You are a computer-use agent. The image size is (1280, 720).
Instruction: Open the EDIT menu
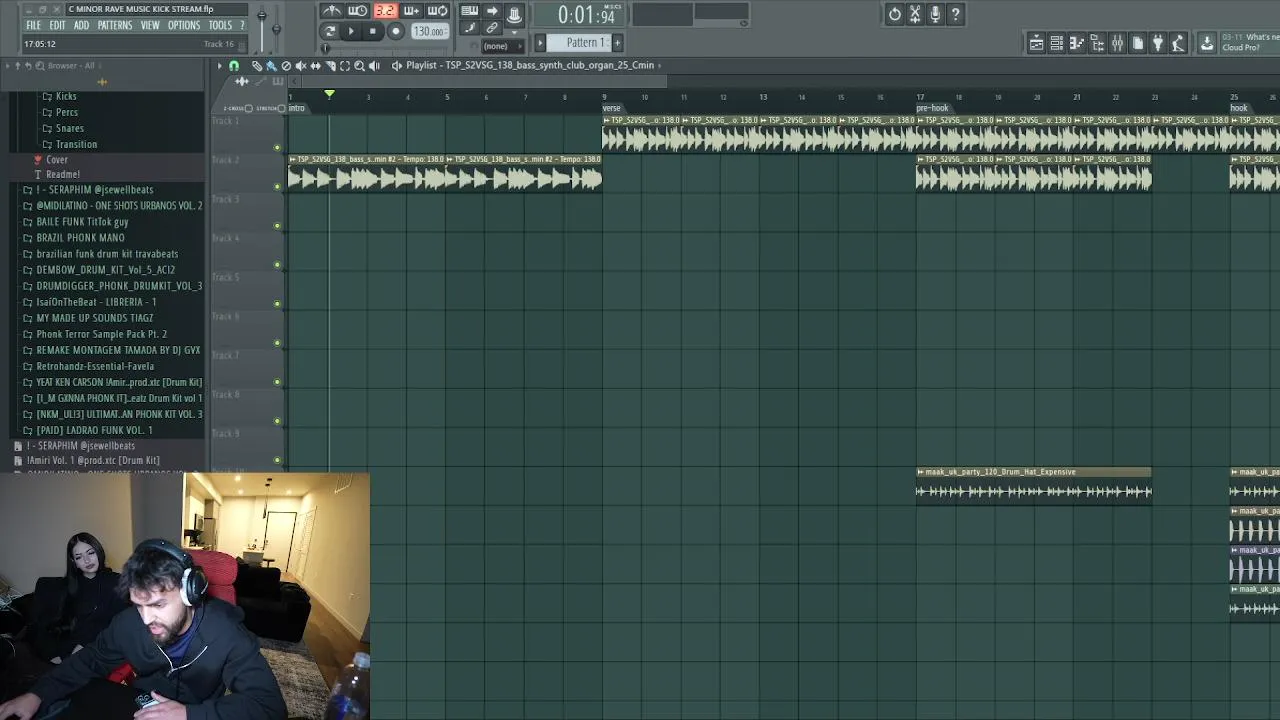57,25
